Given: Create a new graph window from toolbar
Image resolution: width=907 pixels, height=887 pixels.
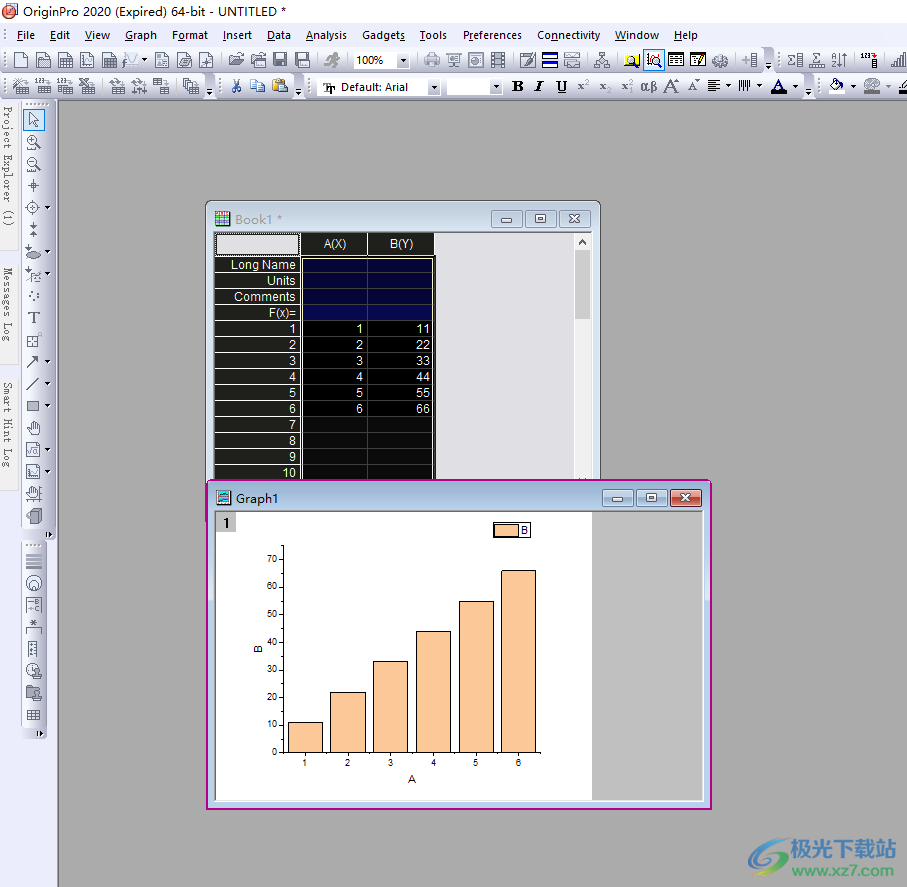Looking at the screenshot, I should coord(87,60).
